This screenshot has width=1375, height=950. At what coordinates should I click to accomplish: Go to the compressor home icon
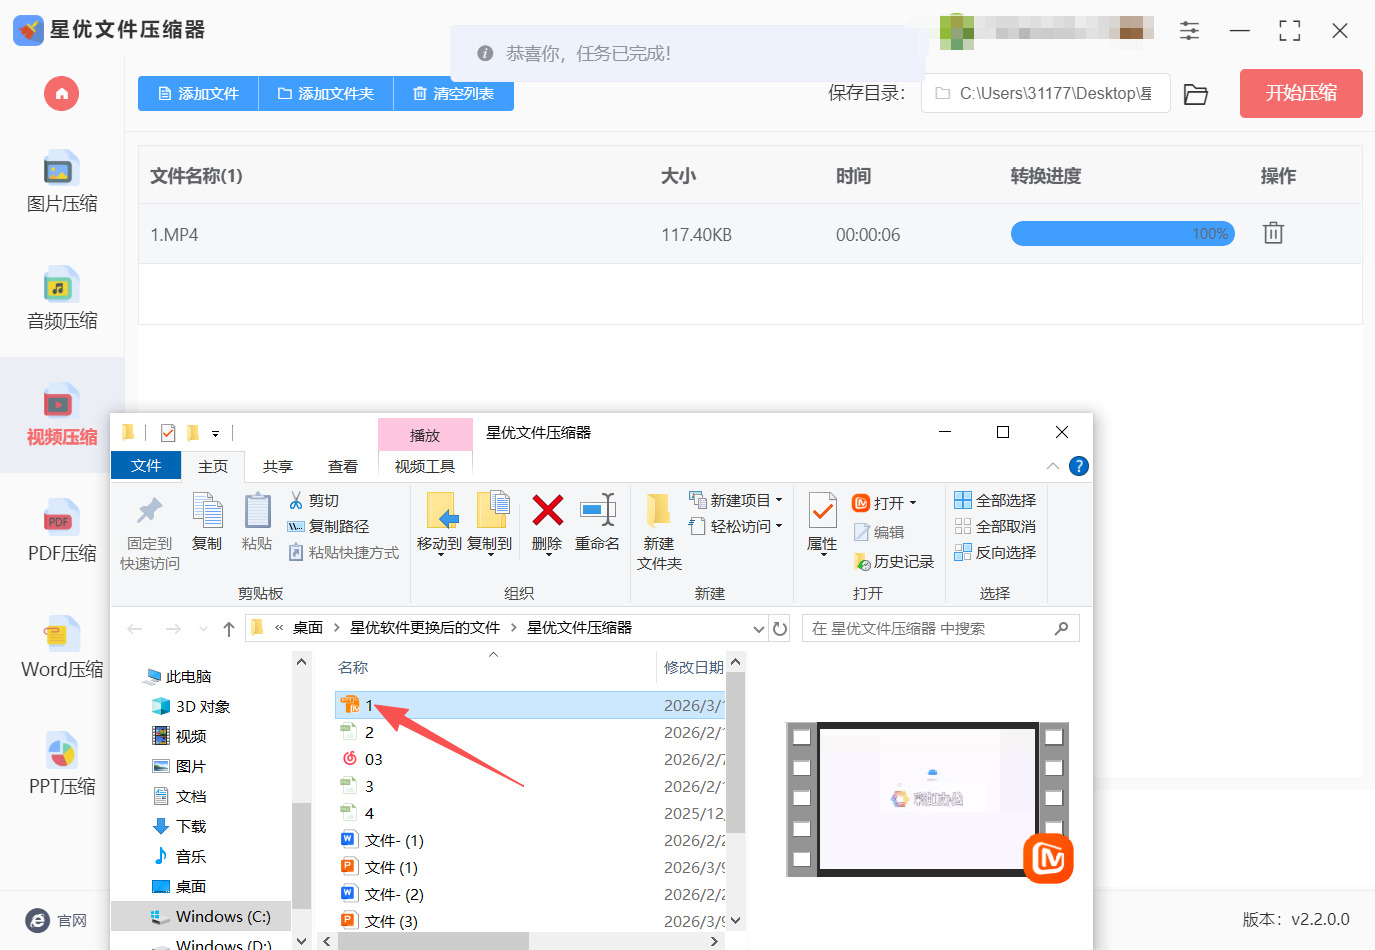(61, 94)
